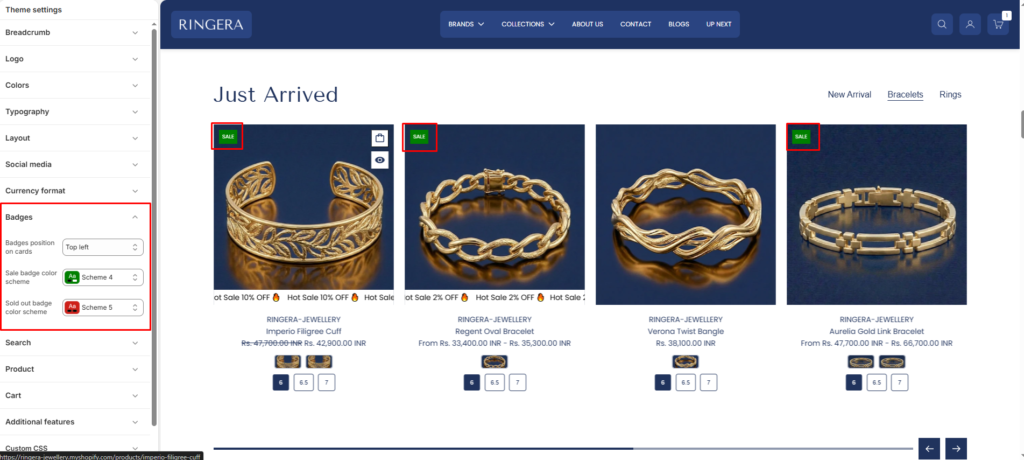The image size is (1024, 460).
Task: Open the COLLECTIONS menu
Action: pos(528,24)
